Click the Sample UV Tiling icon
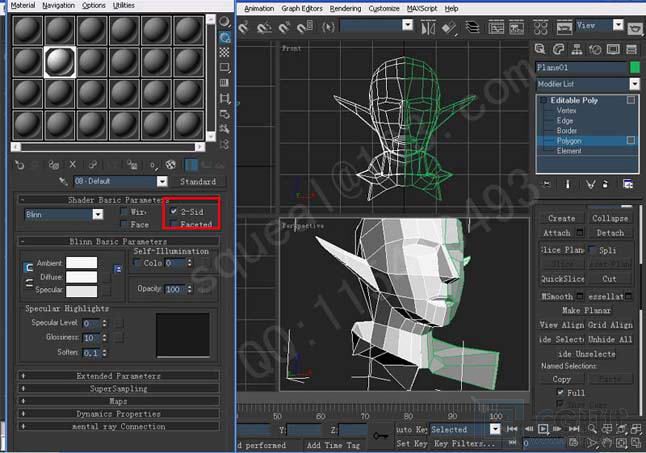 tap(225, 67)
